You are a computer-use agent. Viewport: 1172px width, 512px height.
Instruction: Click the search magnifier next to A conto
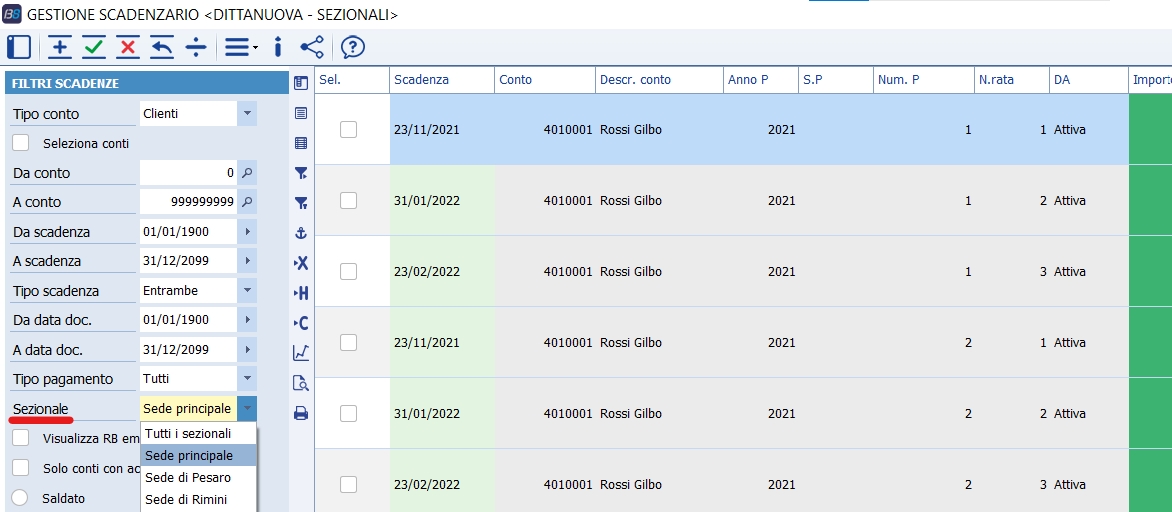click(x=247, y=202)
